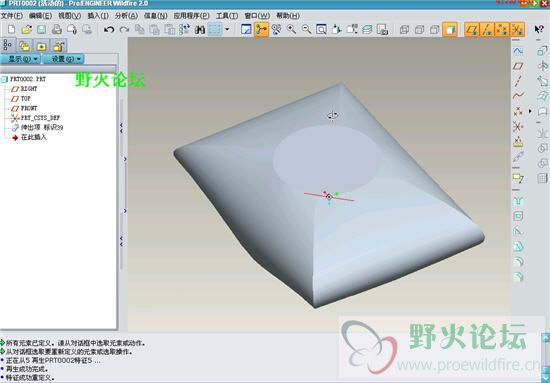Screen dimensions: 550x383
Task: Click the round feature tool
Action: coord(518,262)
